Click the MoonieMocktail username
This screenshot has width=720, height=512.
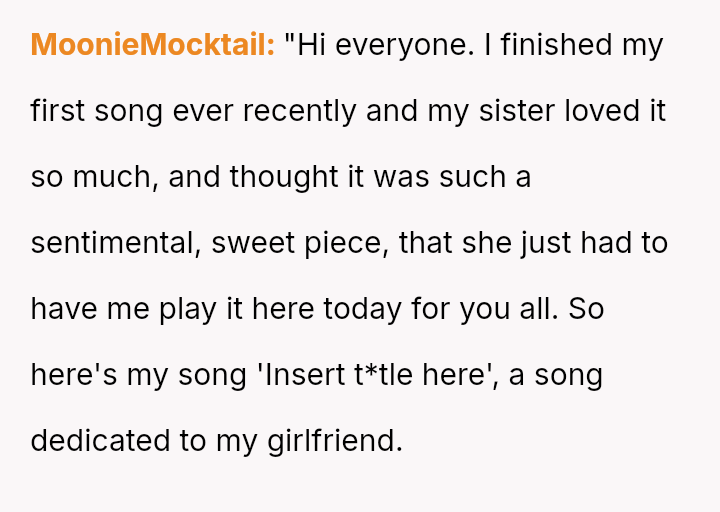pos(152,45)
